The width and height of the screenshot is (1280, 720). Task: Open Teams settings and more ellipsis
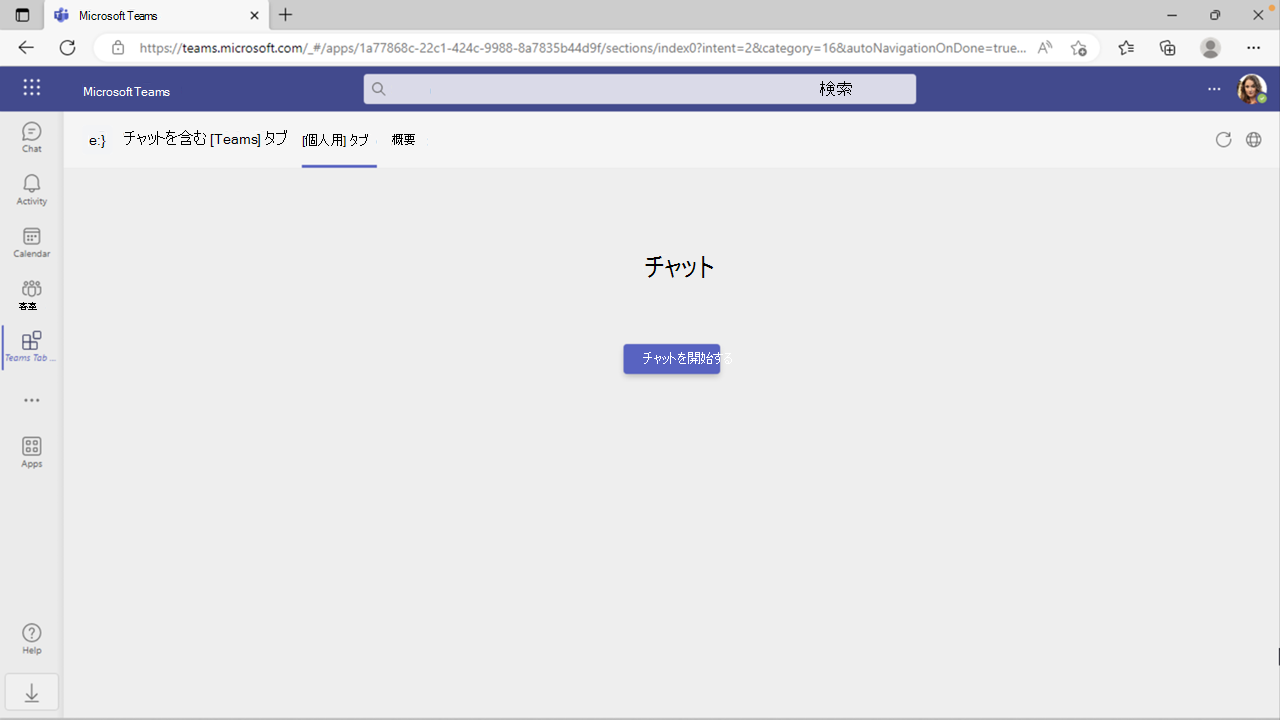click(x=1214, y=89)
